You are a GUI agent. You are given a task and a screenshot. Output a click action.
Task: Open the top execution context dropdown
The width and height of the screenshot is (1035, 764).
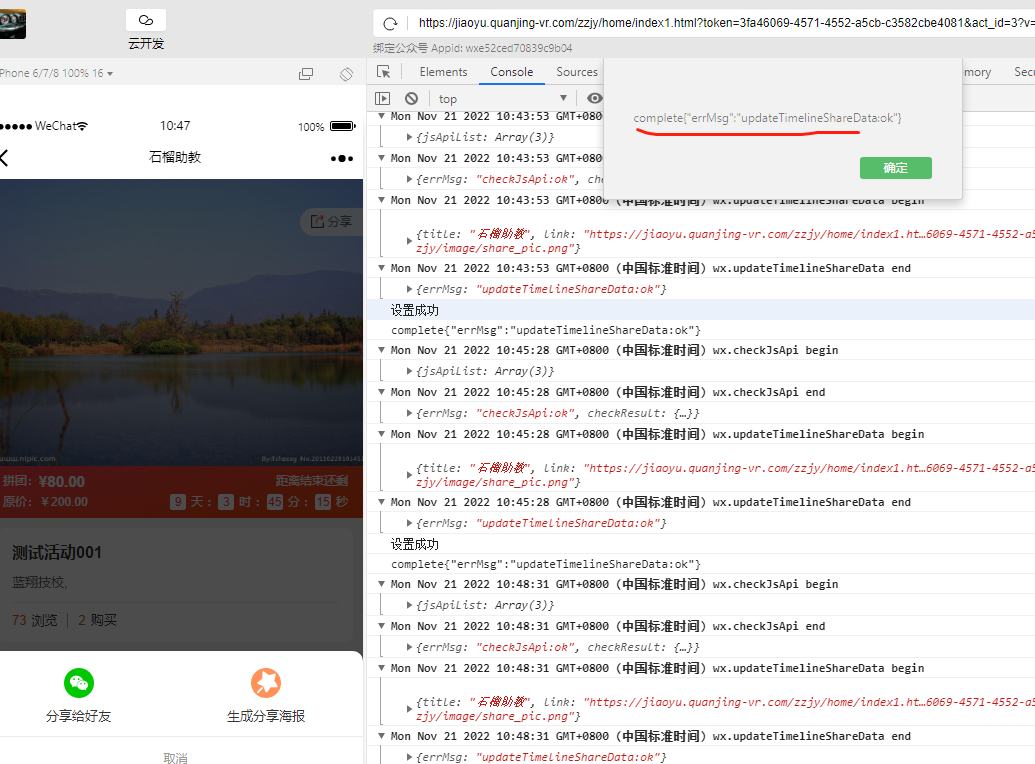[502, 98]
